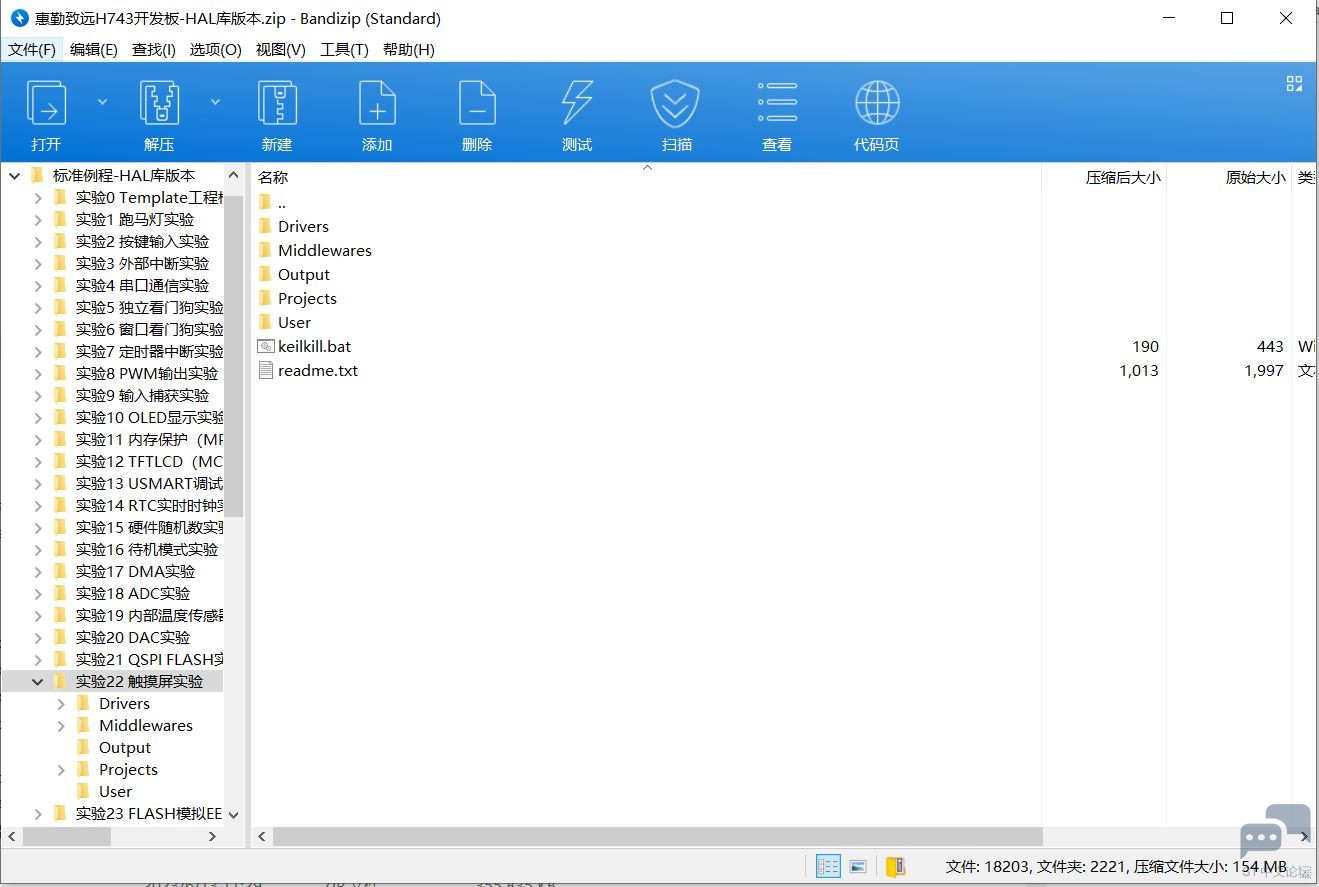Select the User subfolder in the folder tree
1319x887 pixels.
point(115,791)
